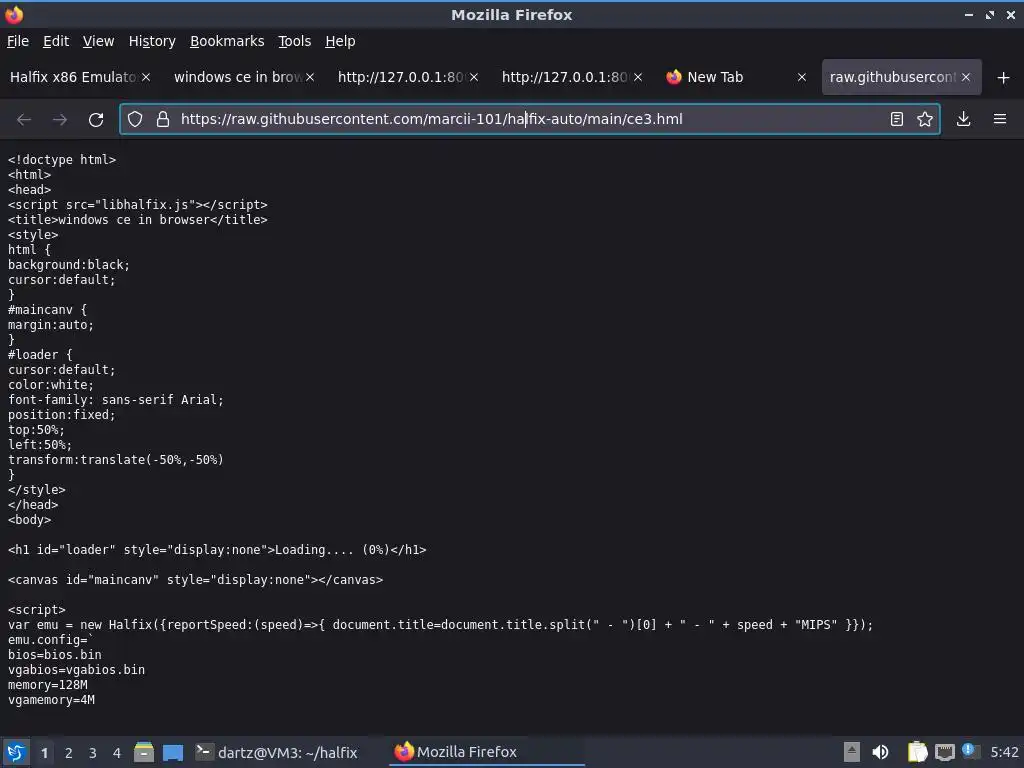Close the Halfix x86 Emulator tab

[x=146, y=77]
